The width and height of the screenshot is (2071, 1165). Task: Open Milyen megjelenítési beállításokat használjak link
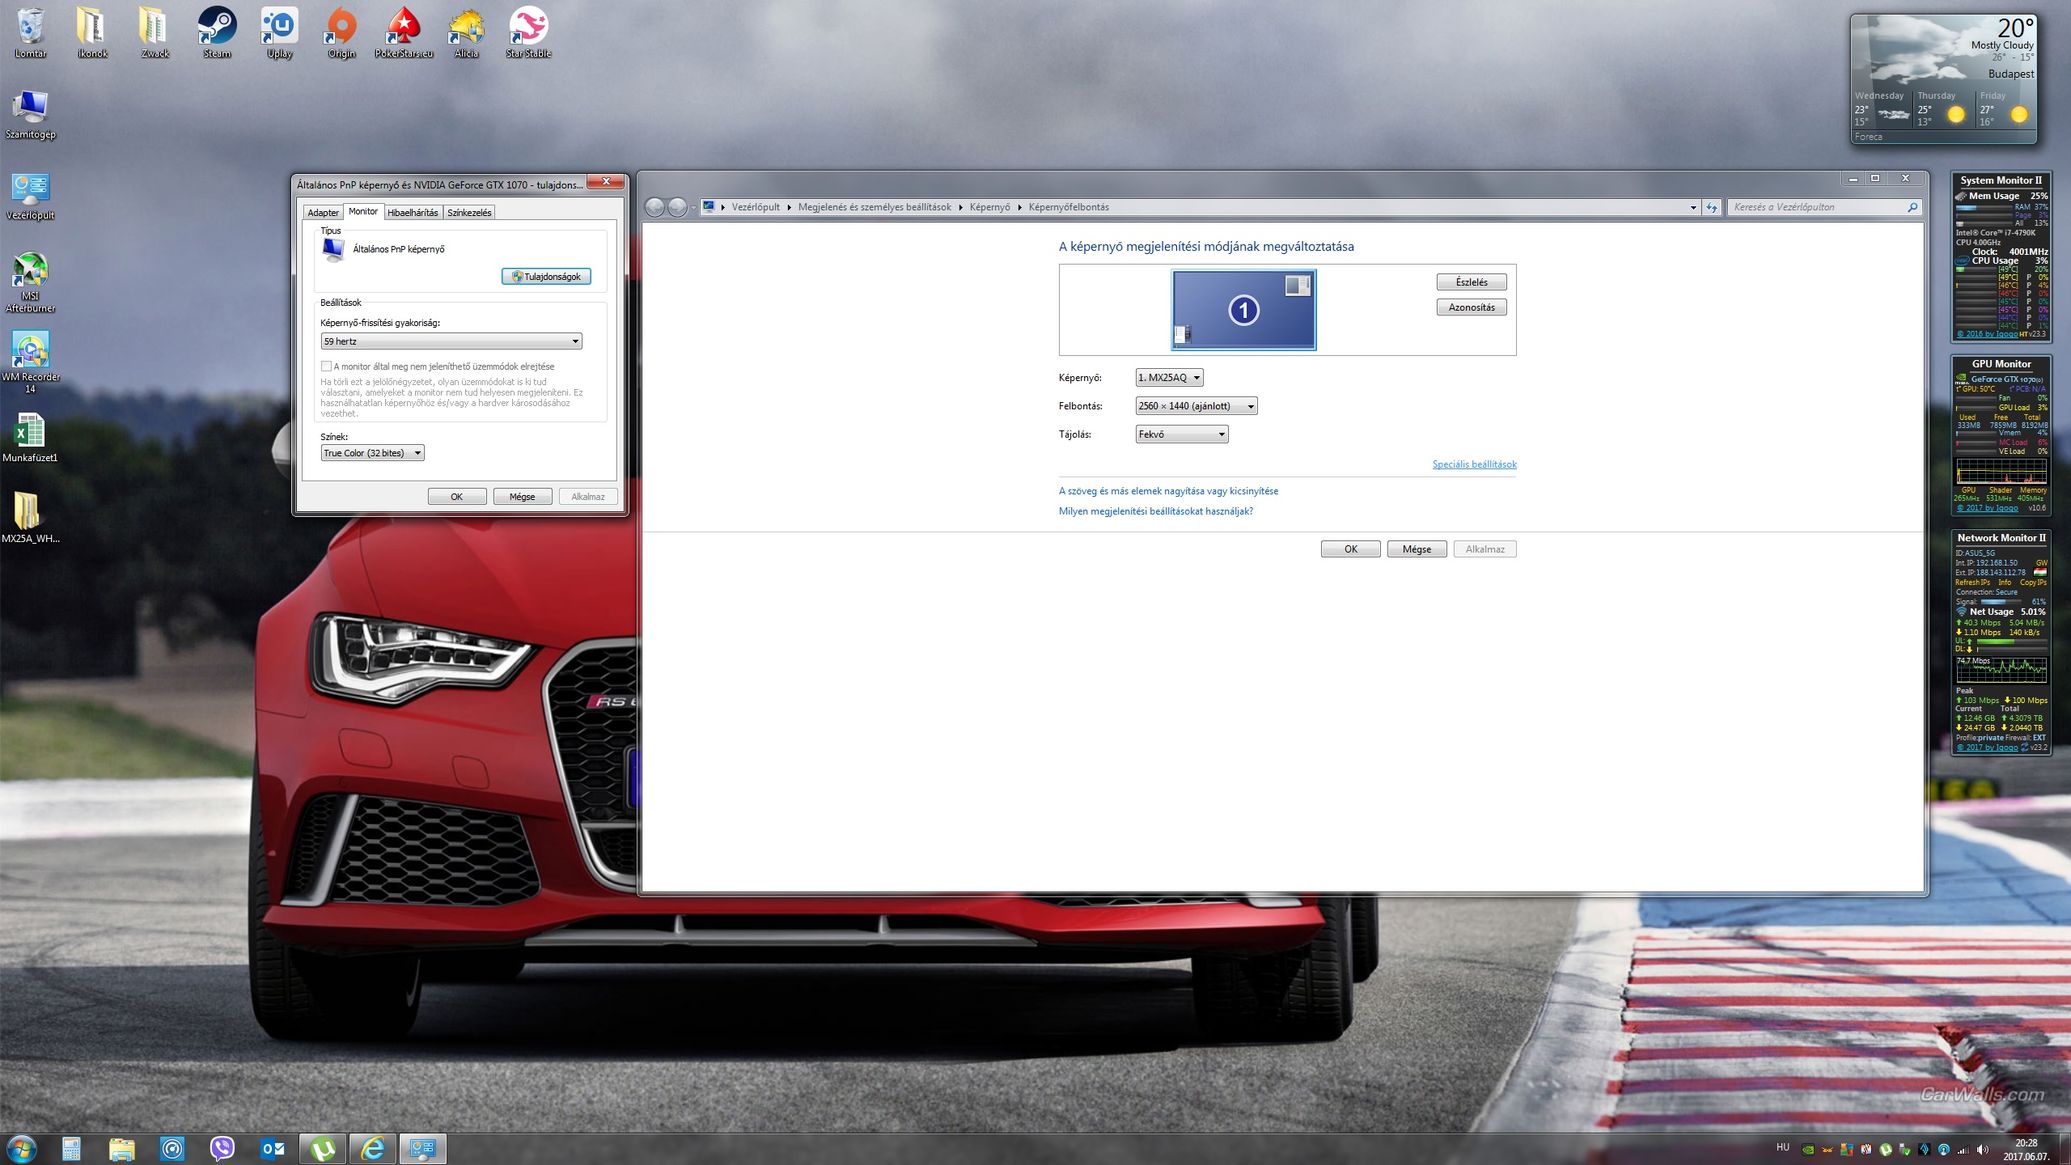[x=1156, y=511]
